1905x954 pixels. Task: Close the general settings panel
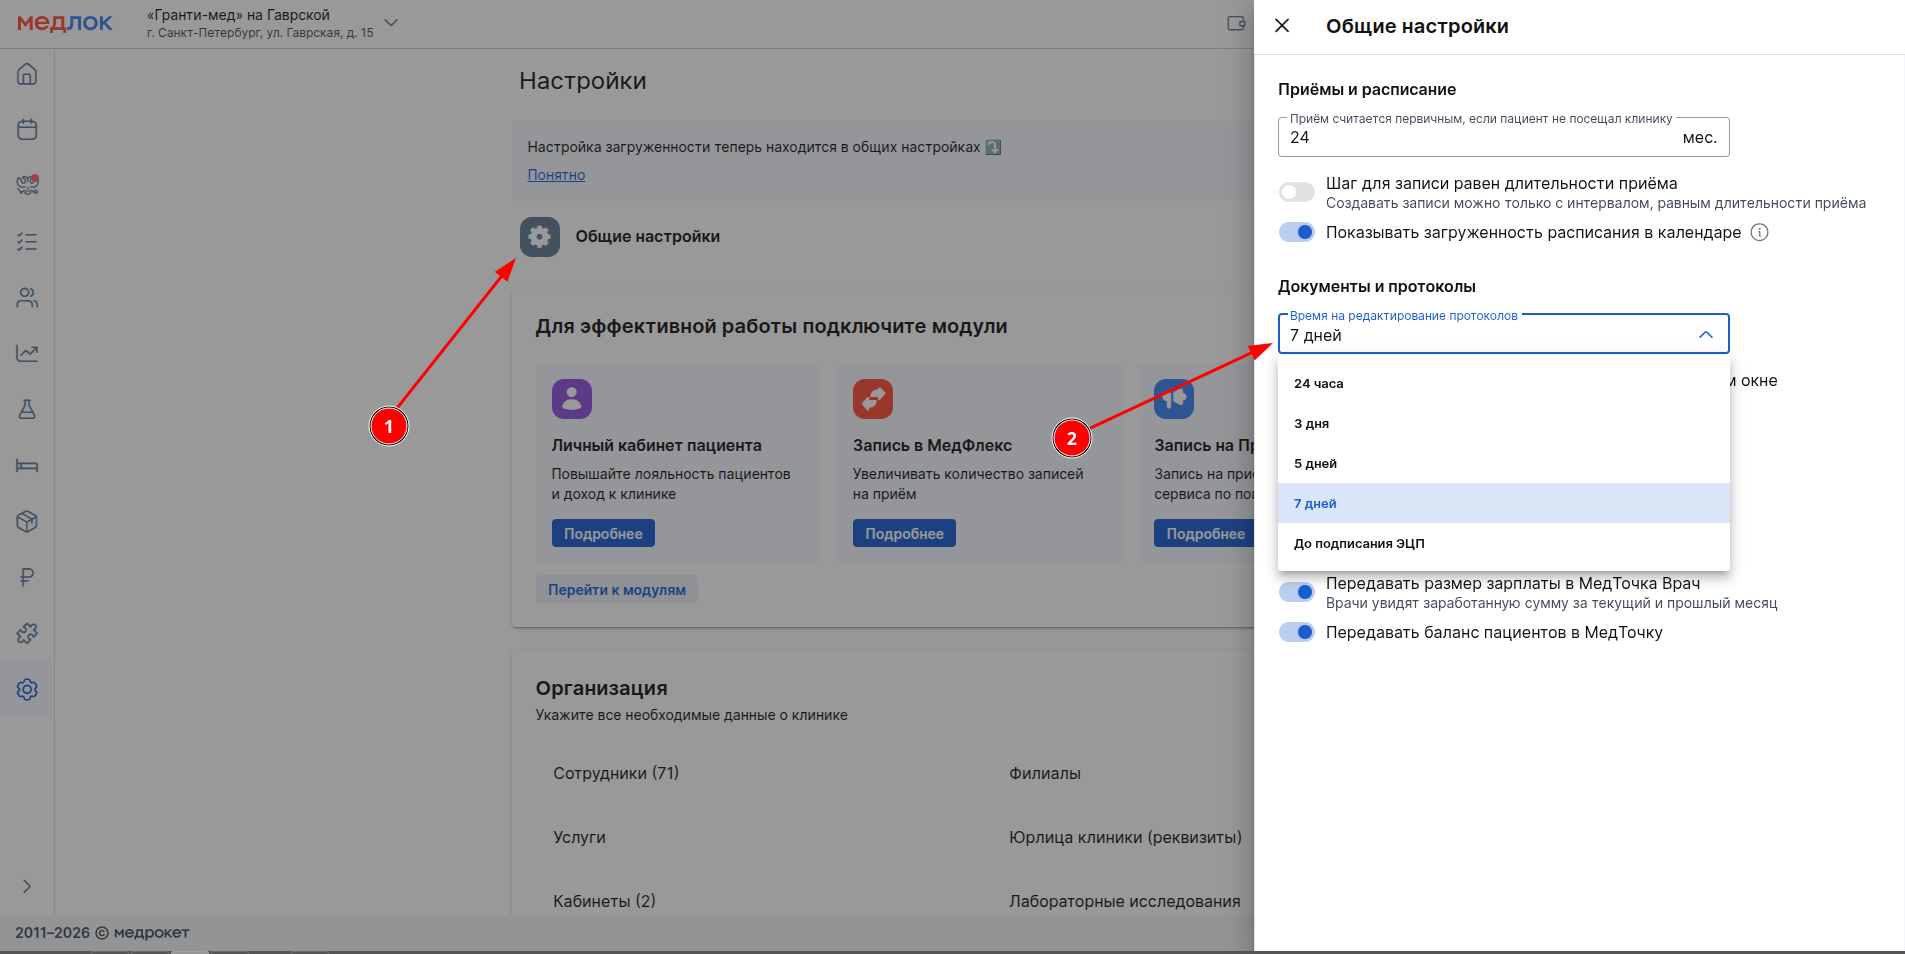1282,26
